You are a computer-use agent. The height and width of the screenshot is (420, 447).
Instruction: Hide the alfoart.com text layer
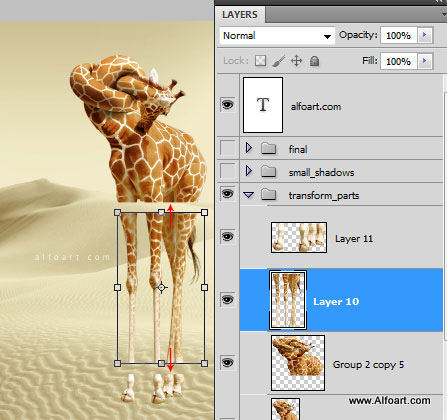tap(228, 105)
